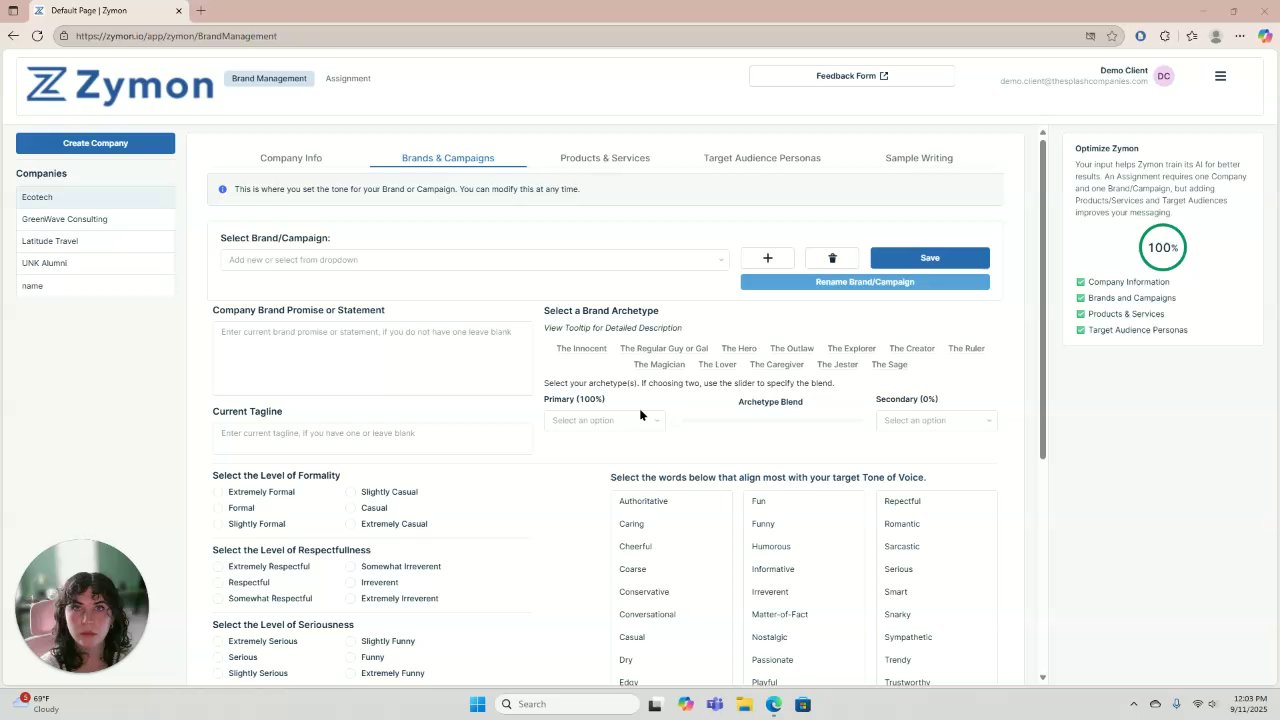Select Humorous tone word

(771, 547)
